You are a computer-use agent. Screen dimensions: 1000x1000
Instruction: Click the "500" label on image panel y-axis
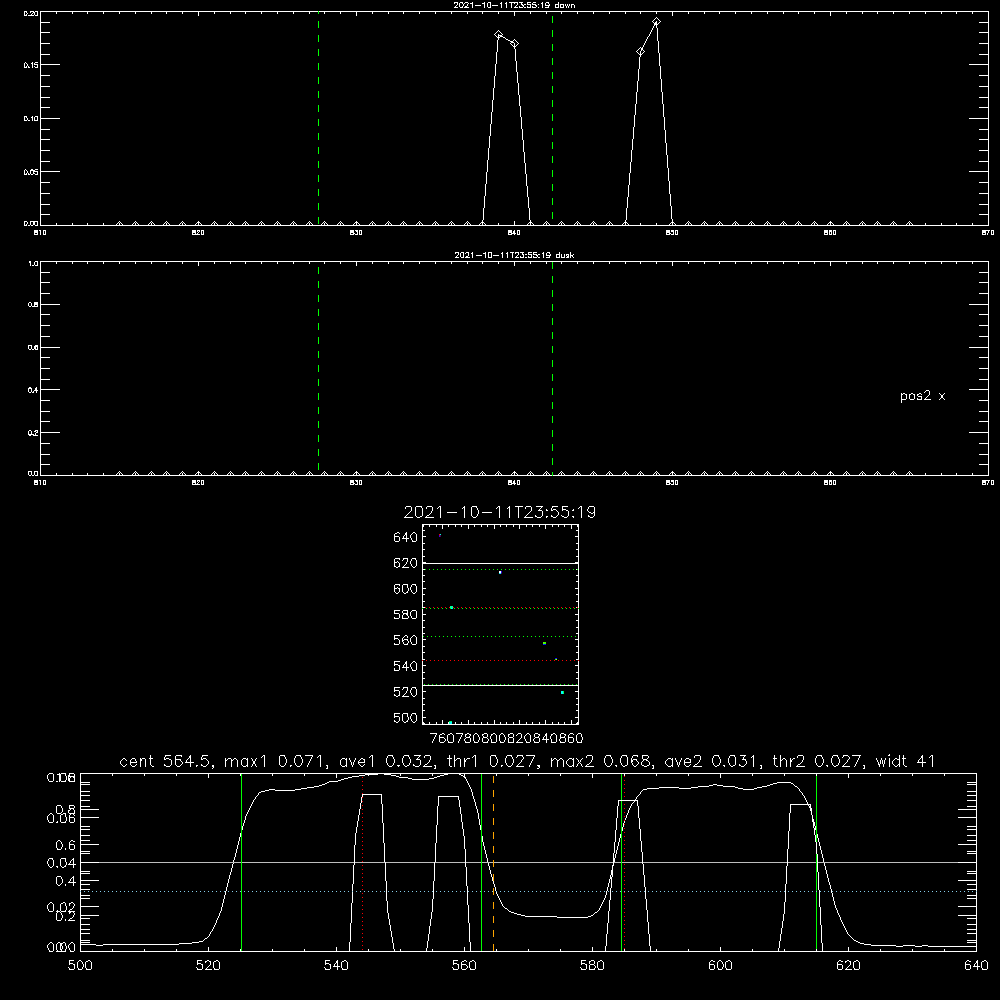click(x=406, y=718)
